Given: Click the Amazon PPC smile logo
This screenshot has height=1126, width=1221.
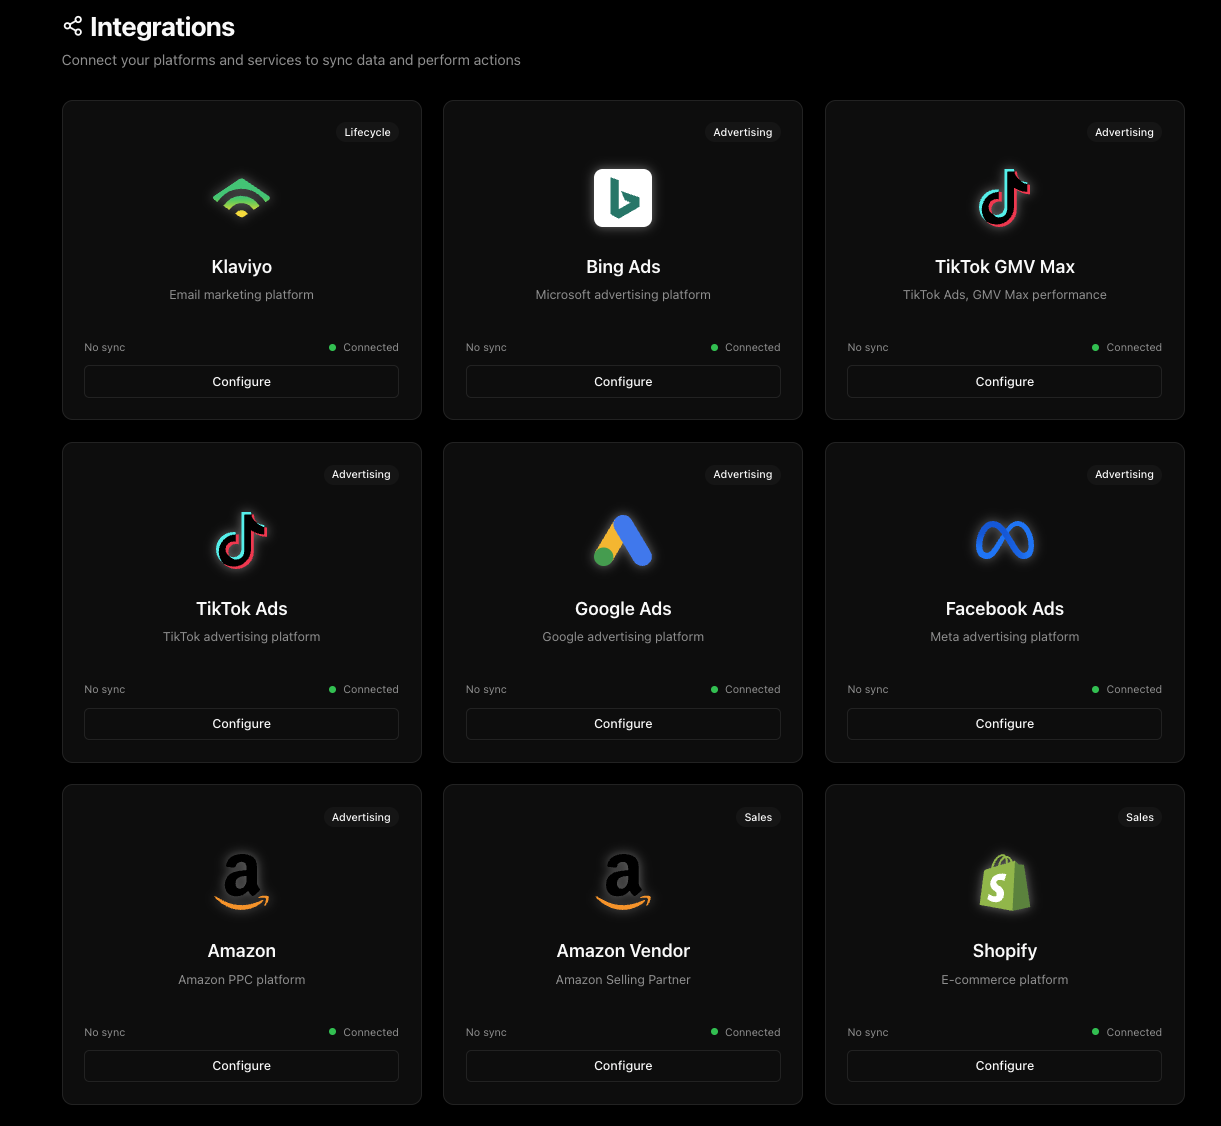Looking at the screenshot, I should (241, 882).
